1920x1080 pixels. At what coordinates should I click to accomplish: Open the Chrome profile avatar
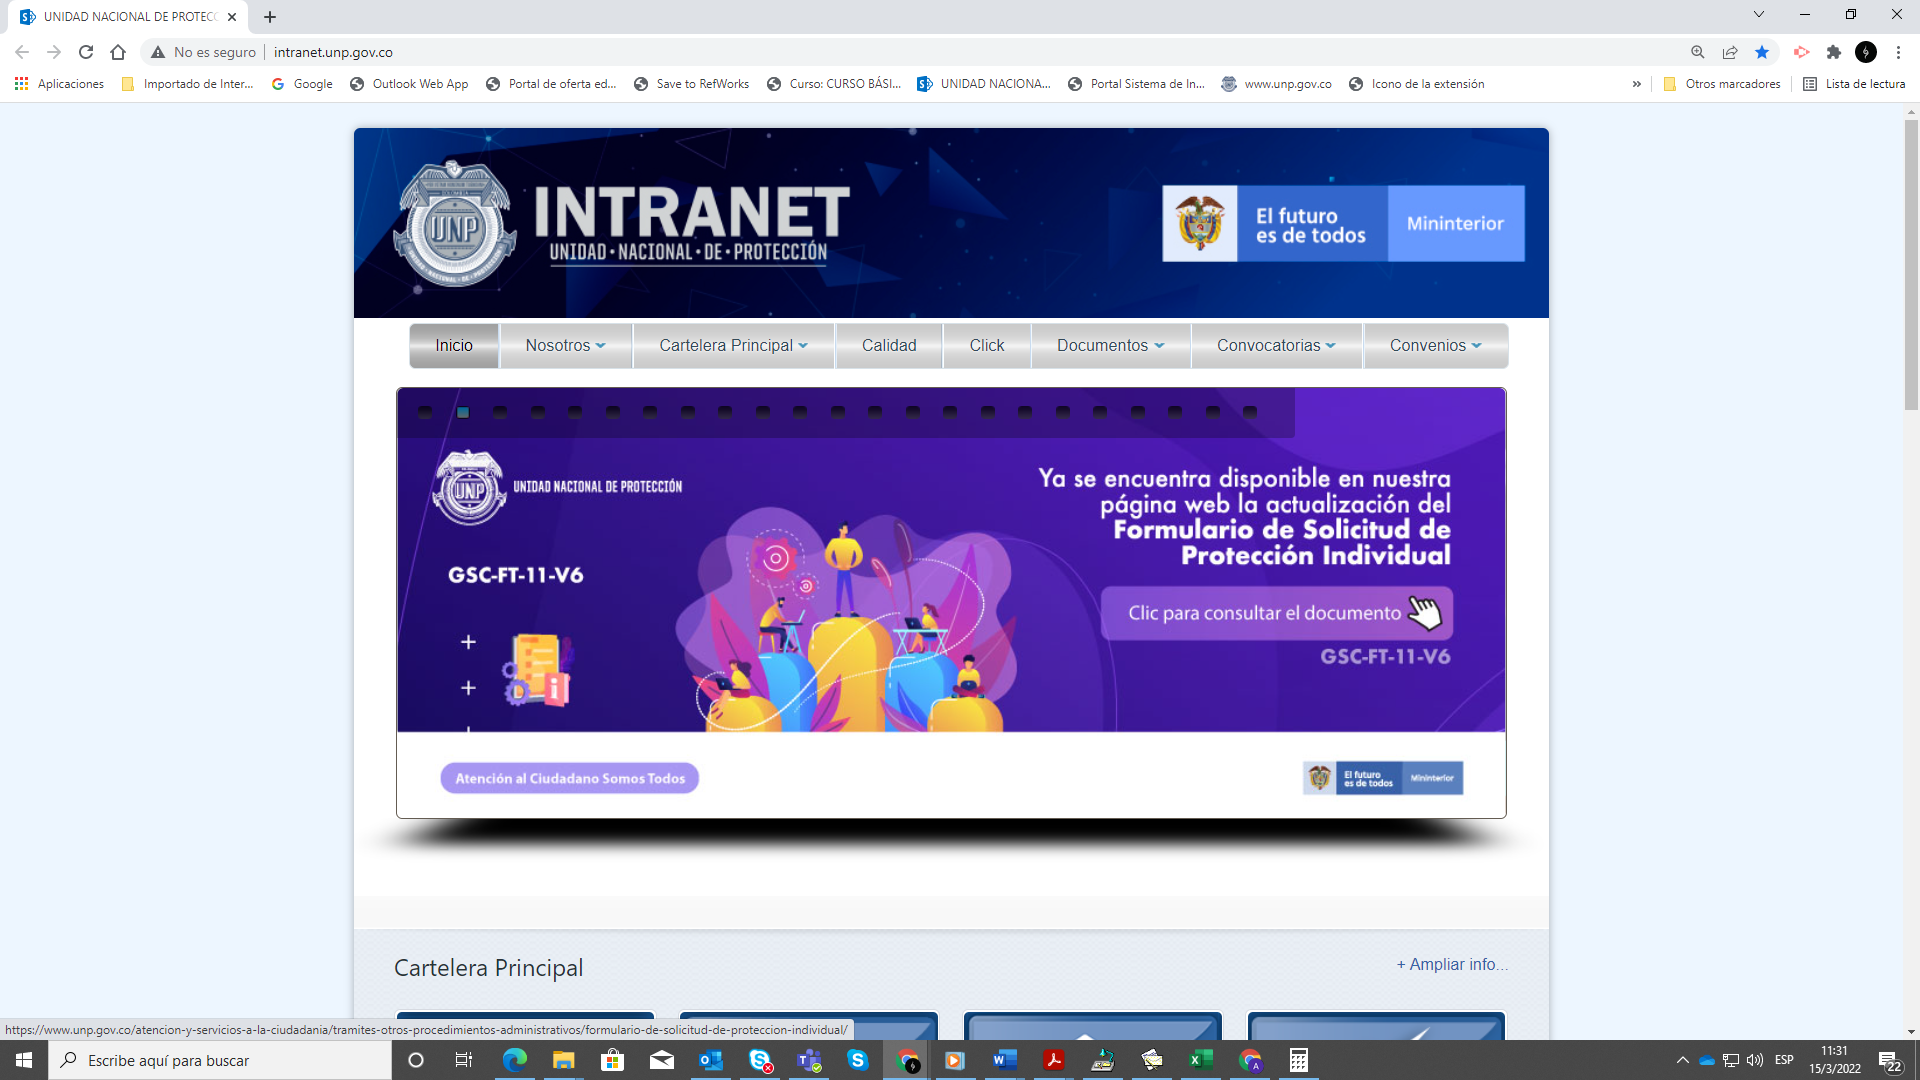point(1866,52)
